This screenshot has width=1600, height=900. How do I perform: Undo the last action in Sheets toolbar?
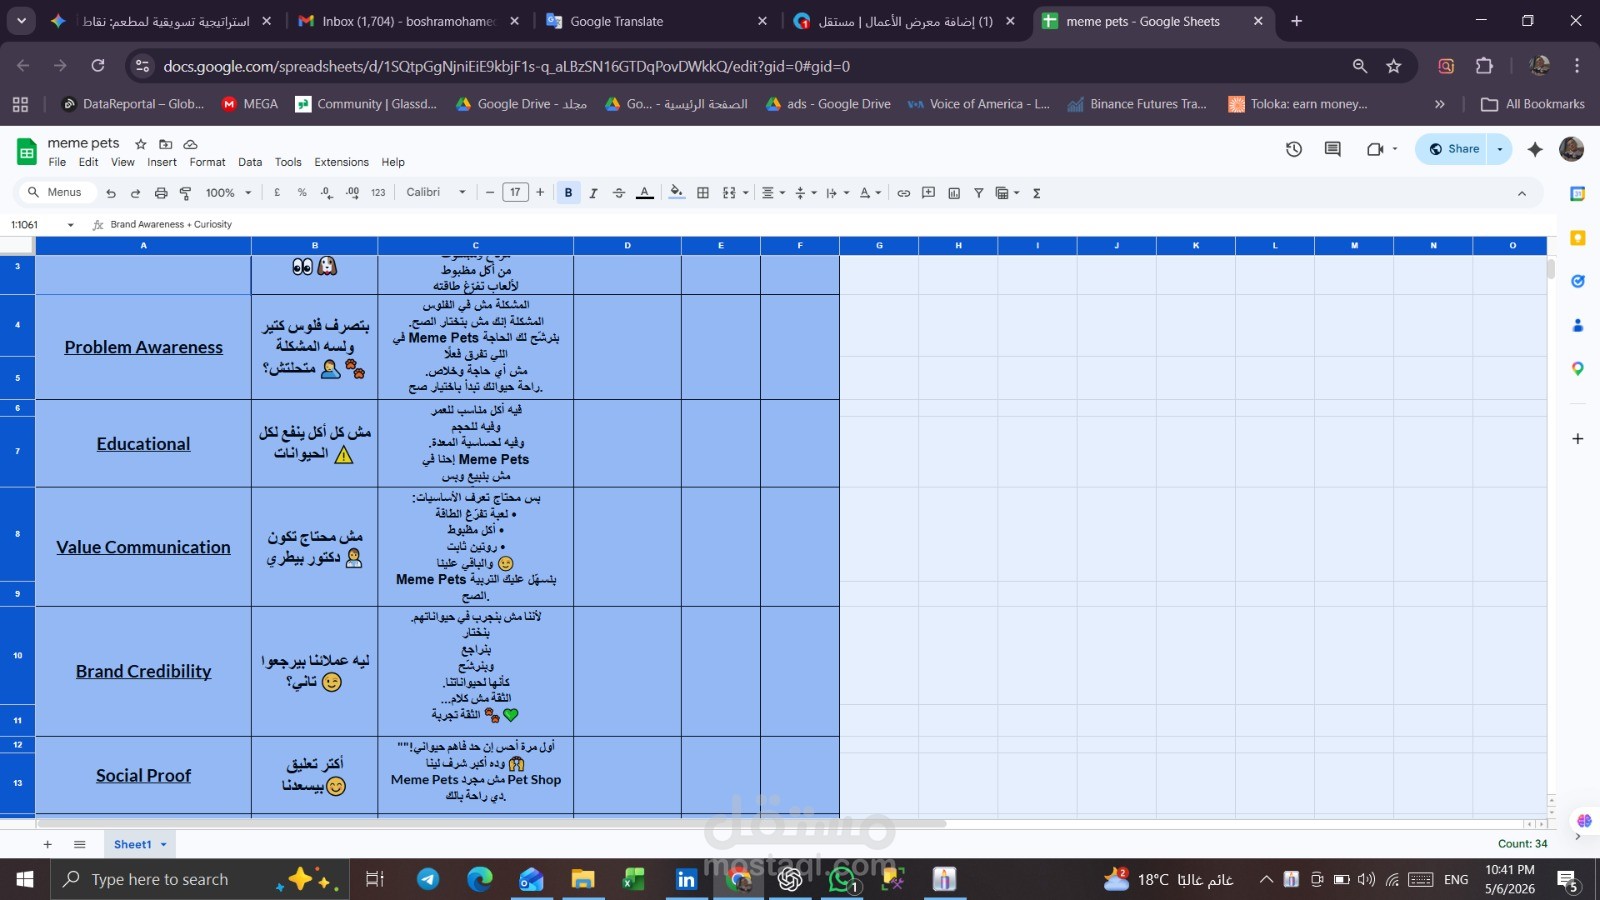[111, 193]
